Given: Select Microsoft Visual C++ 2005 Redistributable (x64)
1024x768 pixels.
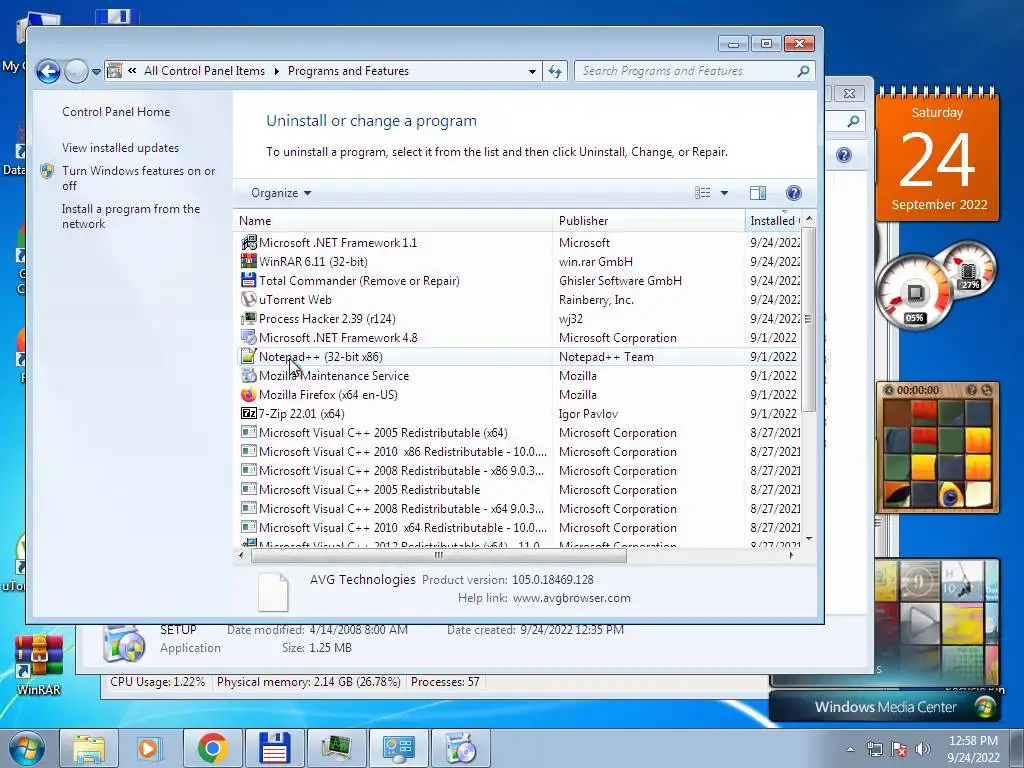Looking at the screenshot, I should (x=383, y=432).
